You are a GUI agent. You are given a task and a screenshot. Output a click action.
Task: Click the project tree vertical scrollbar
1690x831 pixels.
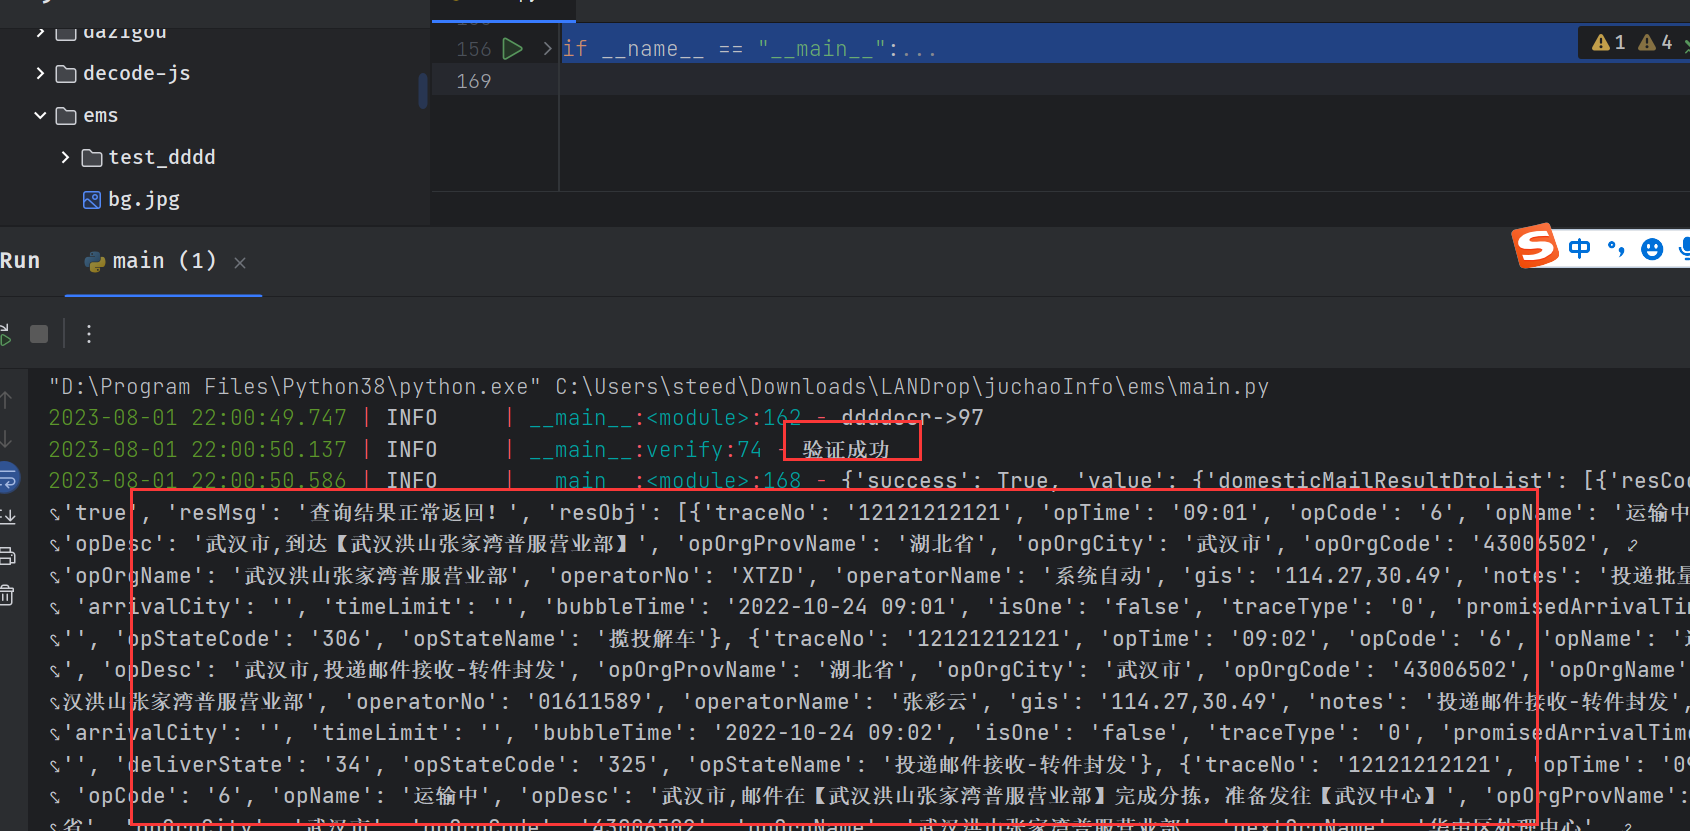pyautogui.click(x=423, y=90)
